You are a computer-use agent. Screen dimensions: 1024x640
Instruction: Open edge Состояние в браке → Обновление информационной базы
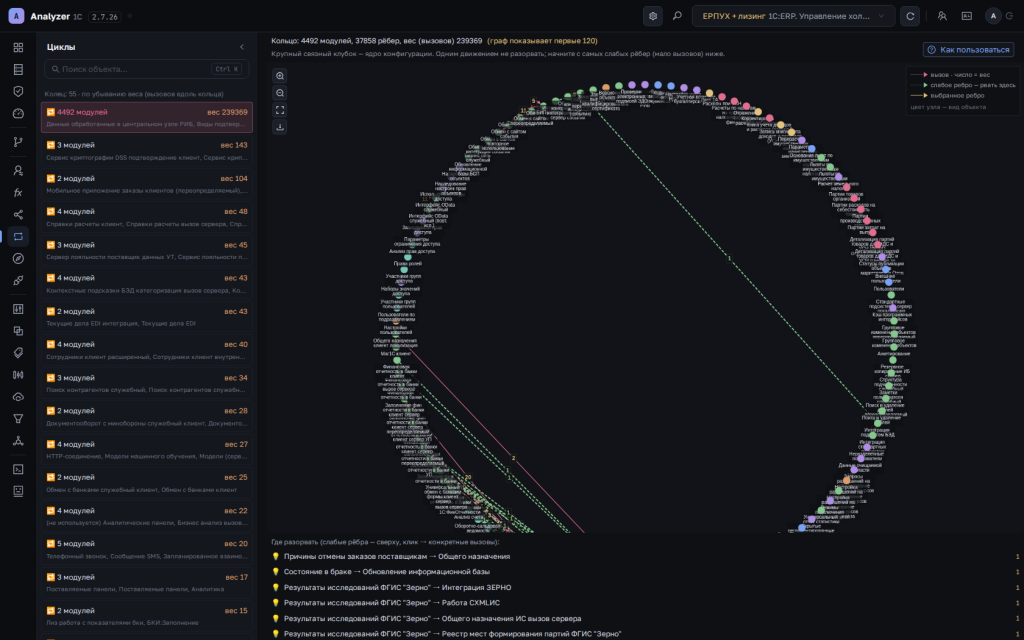point(645,571)
